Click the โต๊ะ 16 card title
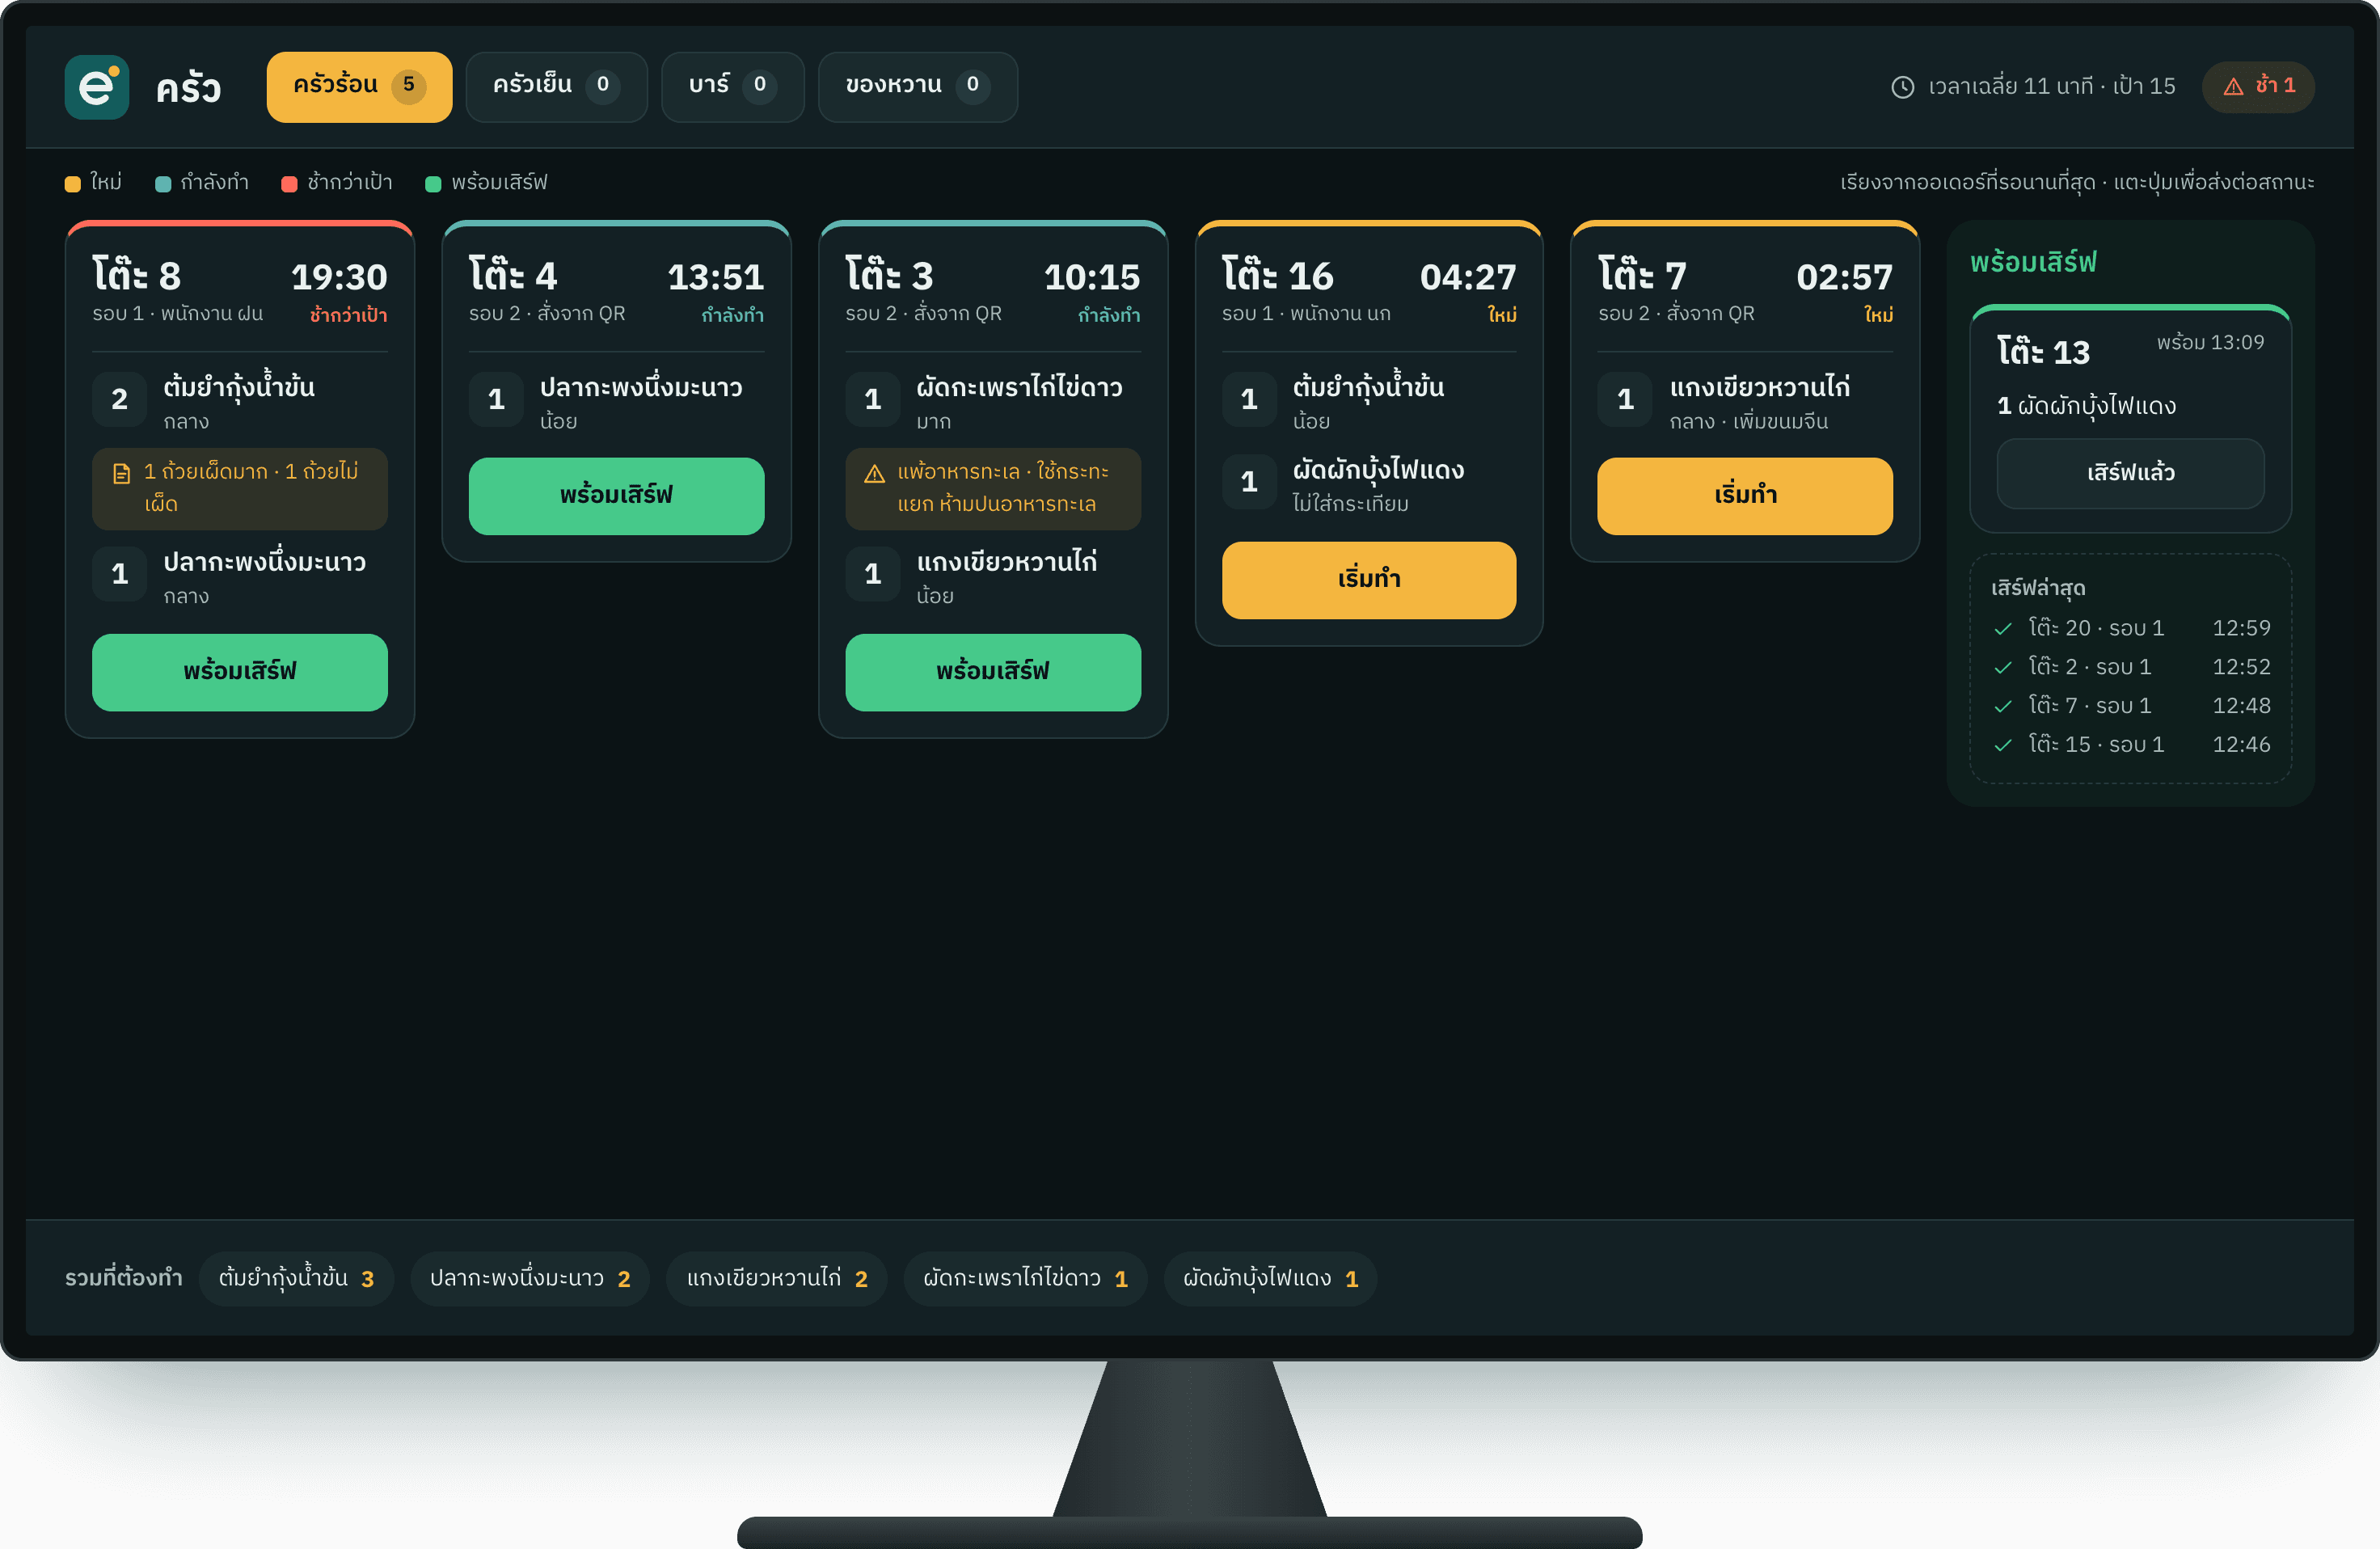 [x=1277, y=276]
